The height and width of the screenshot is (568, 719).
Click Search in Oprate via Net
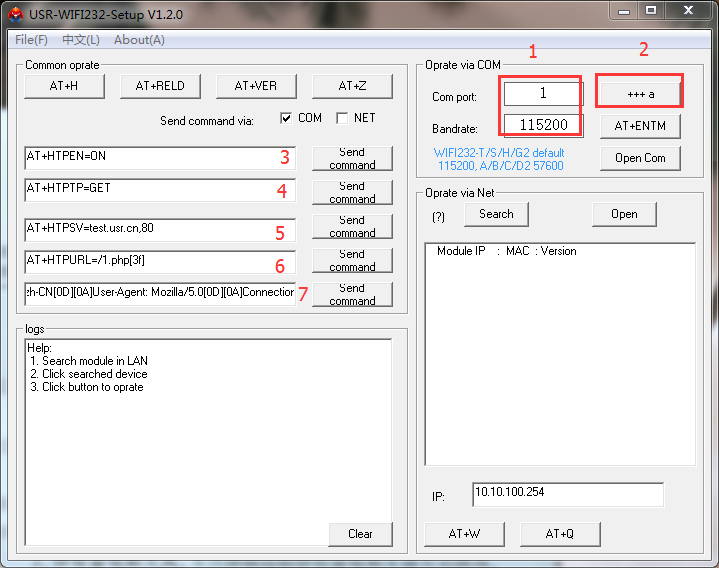pyautogui.click(x=496, y=214)
